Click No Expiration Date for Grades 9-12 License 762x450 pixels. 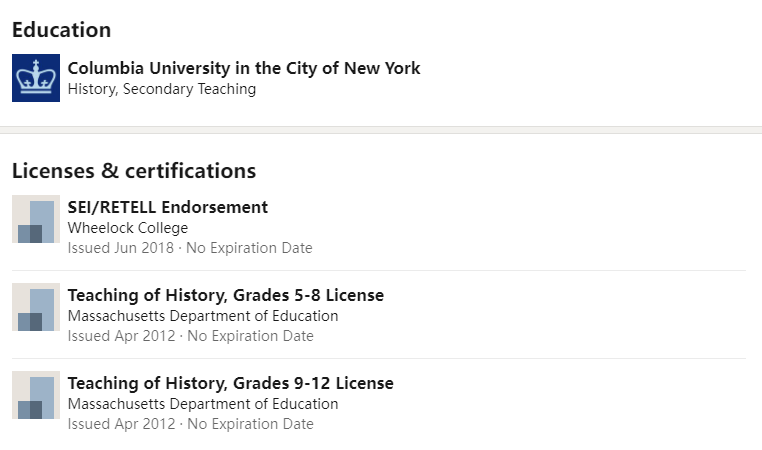(250, 424)
